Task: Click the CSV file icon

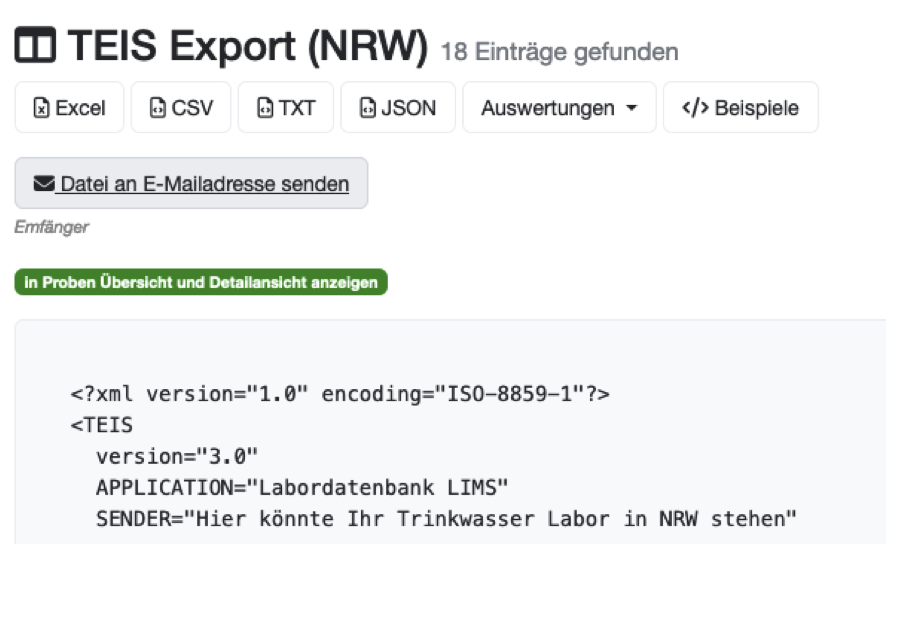Action: pos(157,108)
